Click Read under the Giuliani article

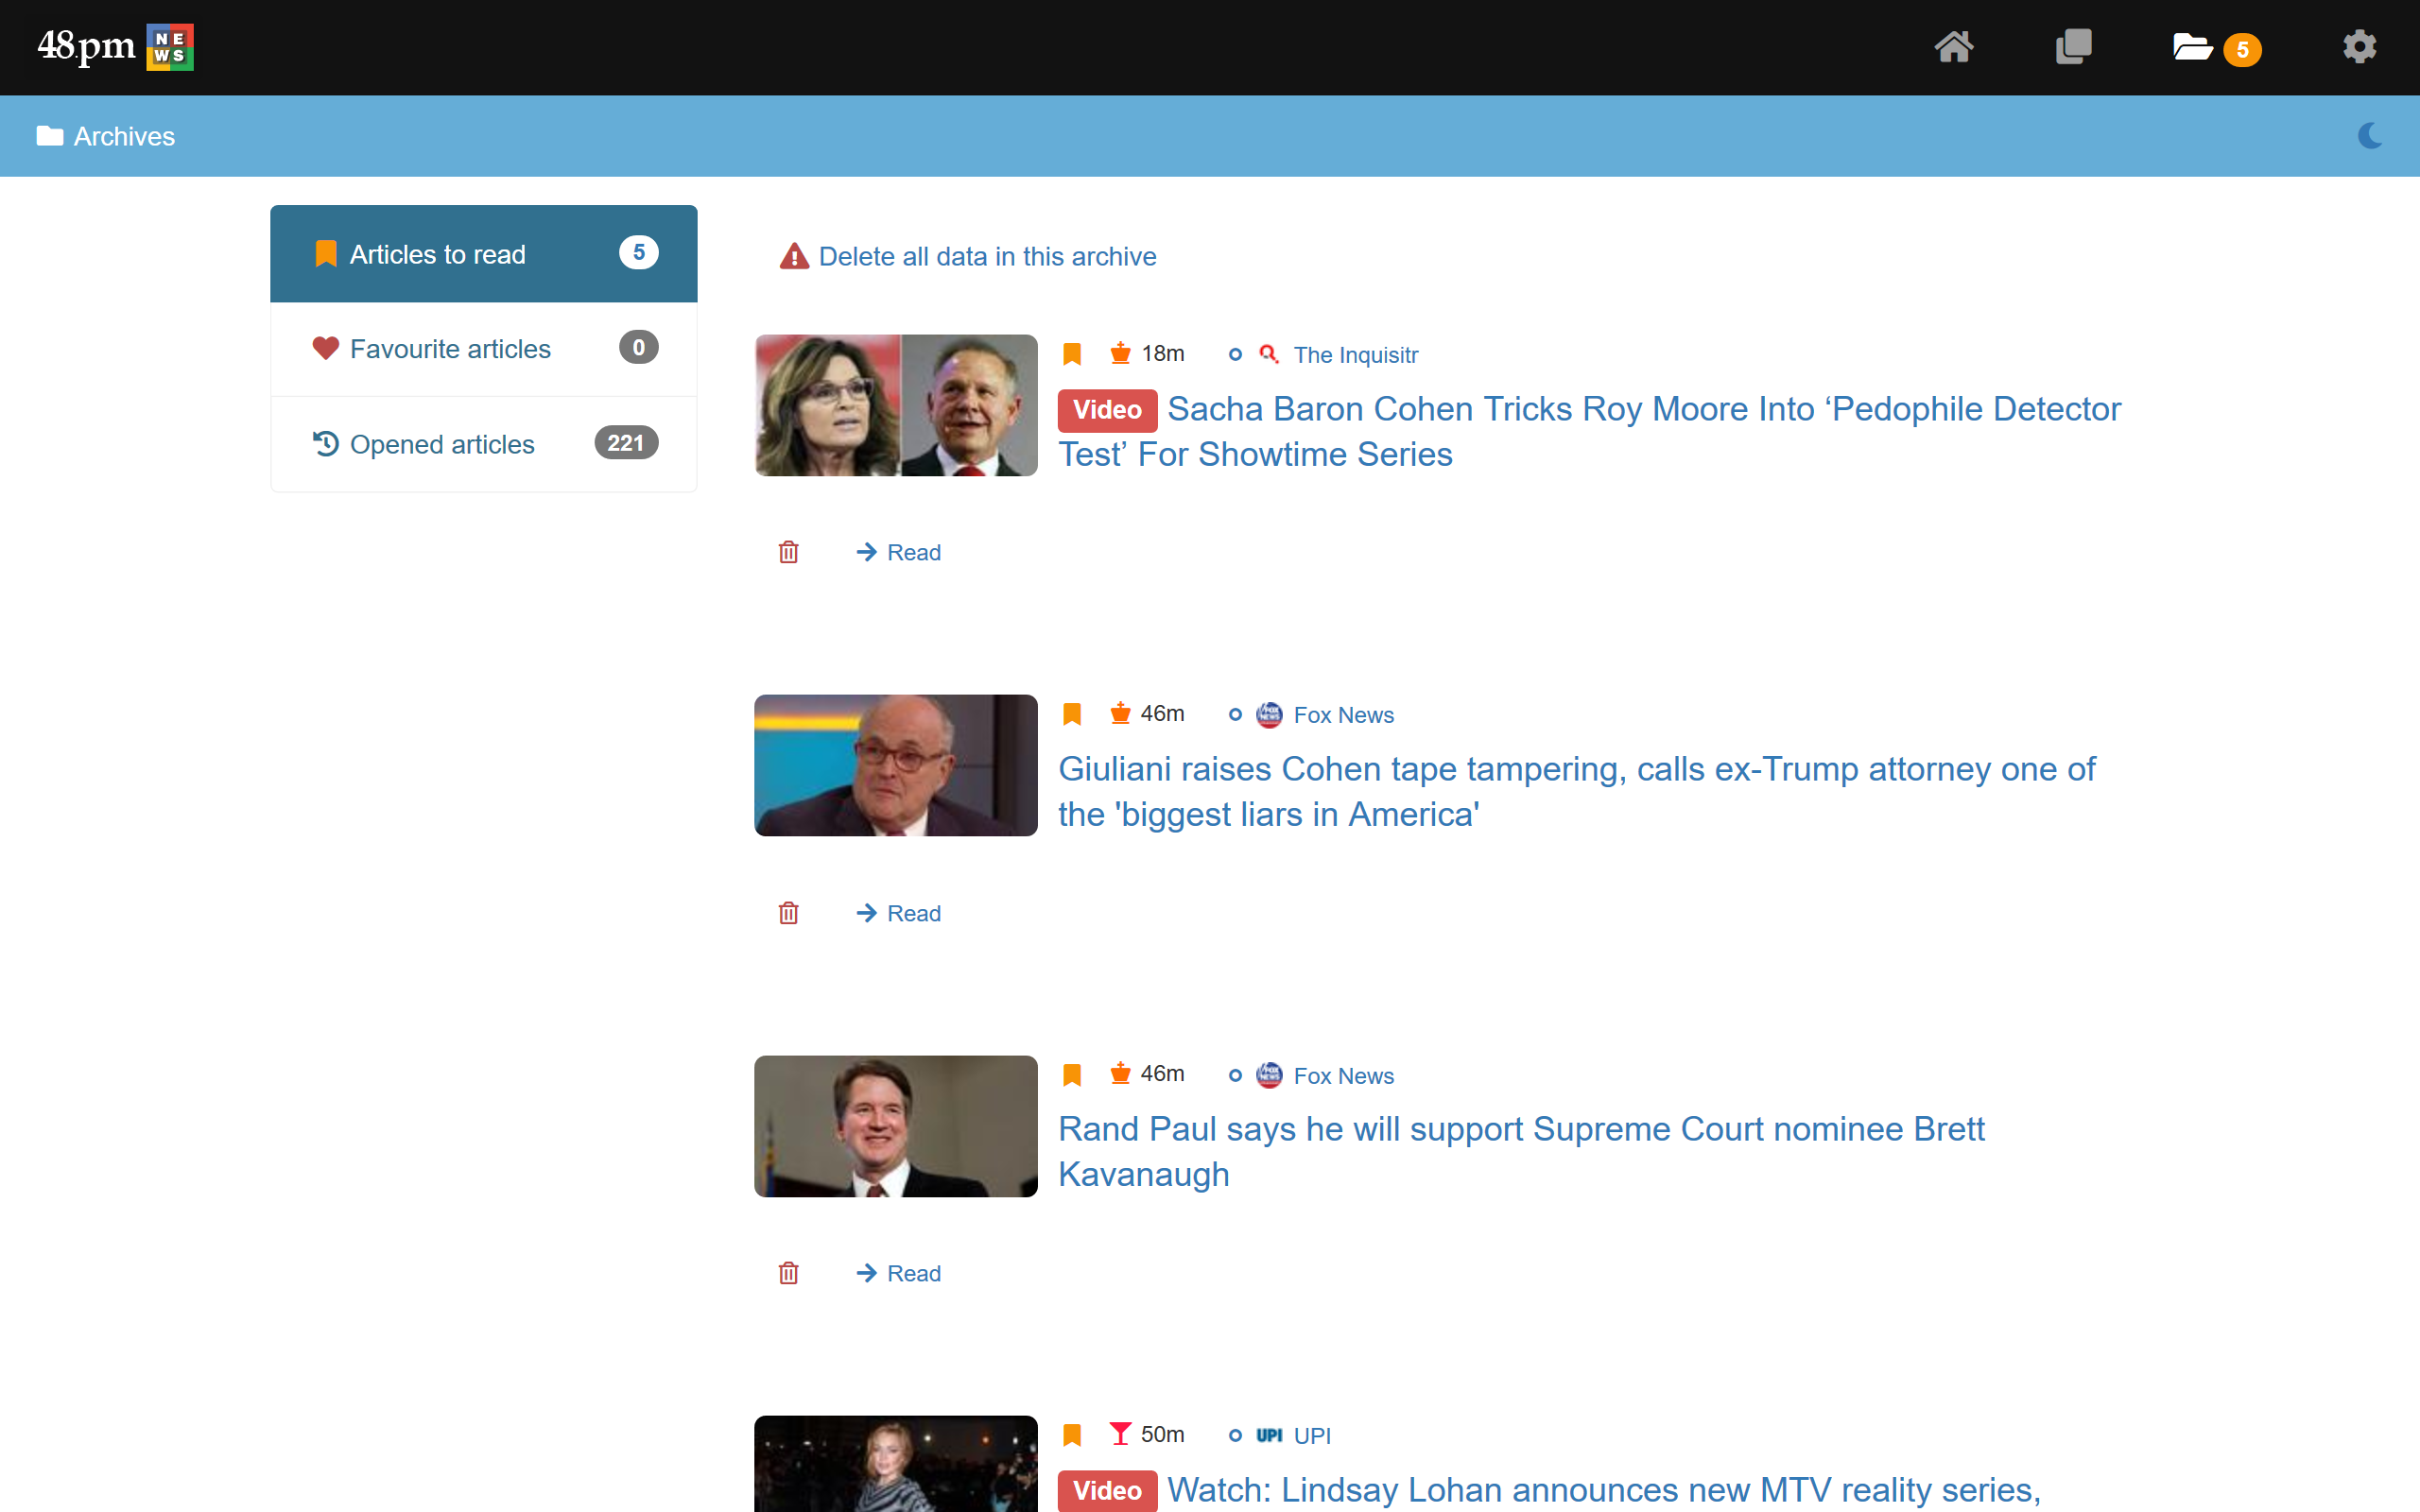pyautogui.click(x=898, y=913)
